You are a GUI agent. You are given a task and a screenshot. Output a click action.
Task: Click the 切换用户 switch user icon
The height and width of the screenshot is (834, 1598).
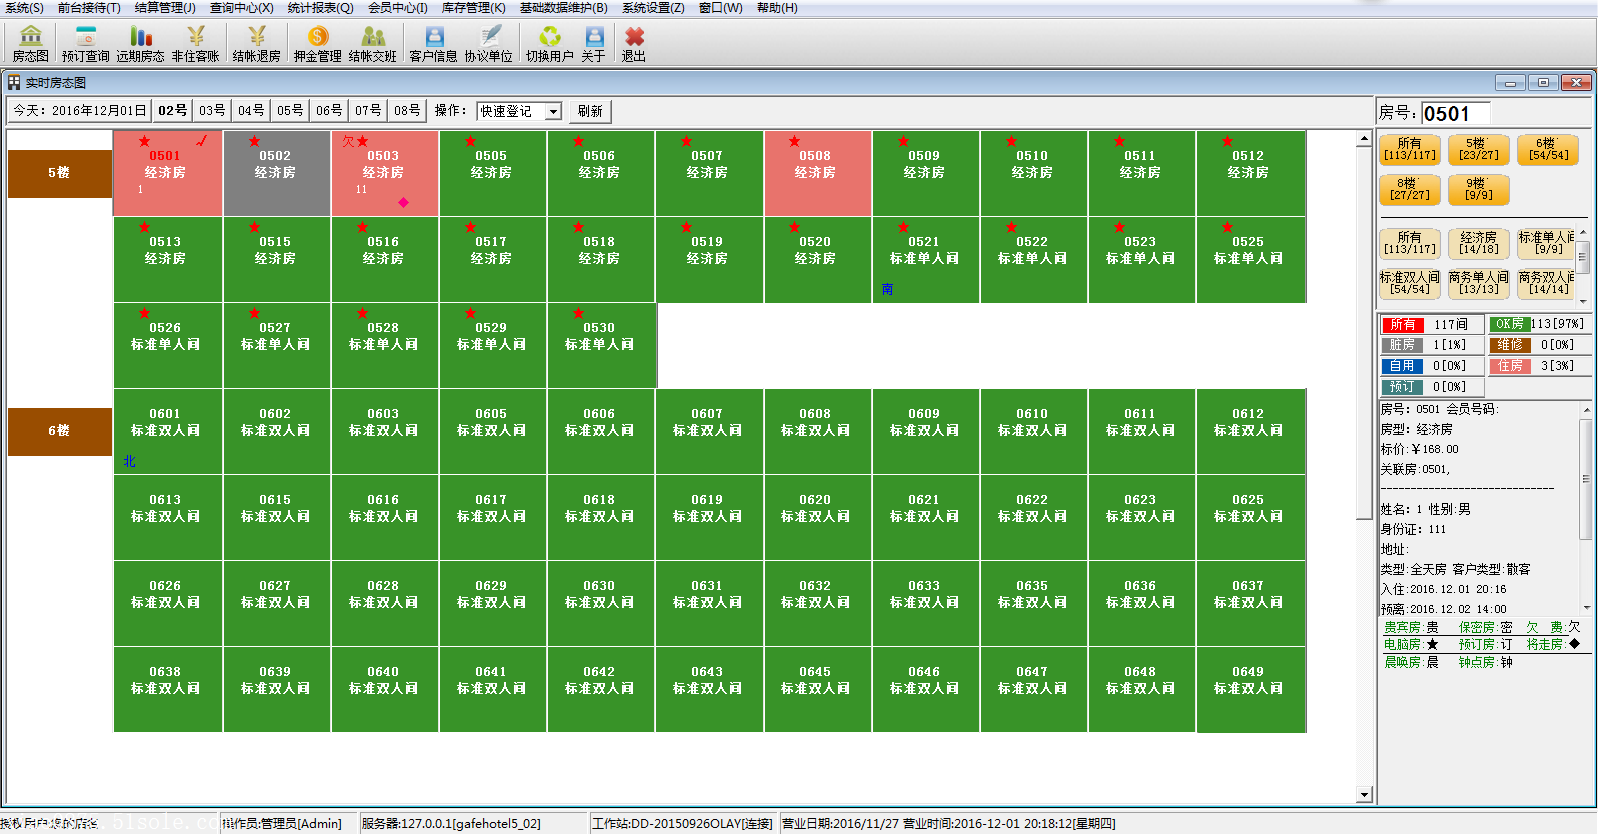click(x=549, y=44)
